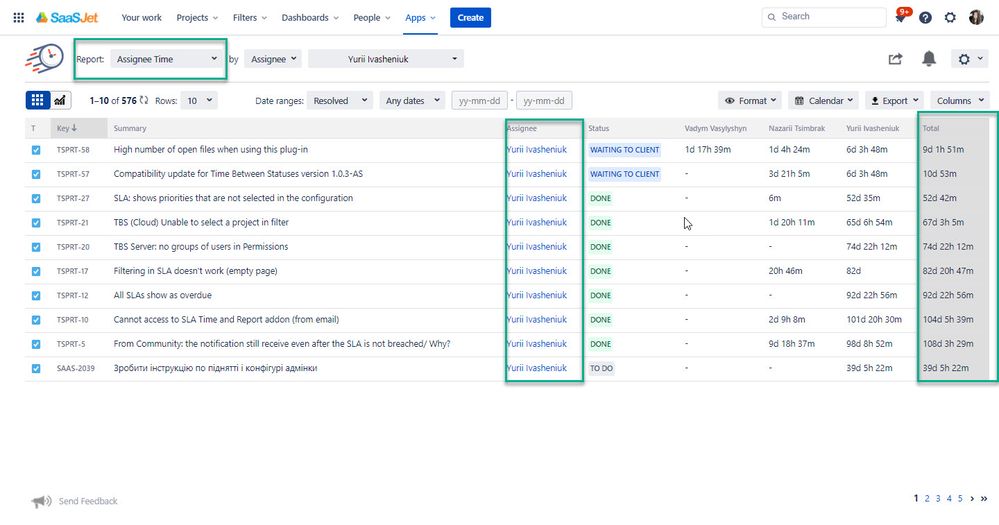
Task: Open the Columns dropdown
Action: point(960,101)
